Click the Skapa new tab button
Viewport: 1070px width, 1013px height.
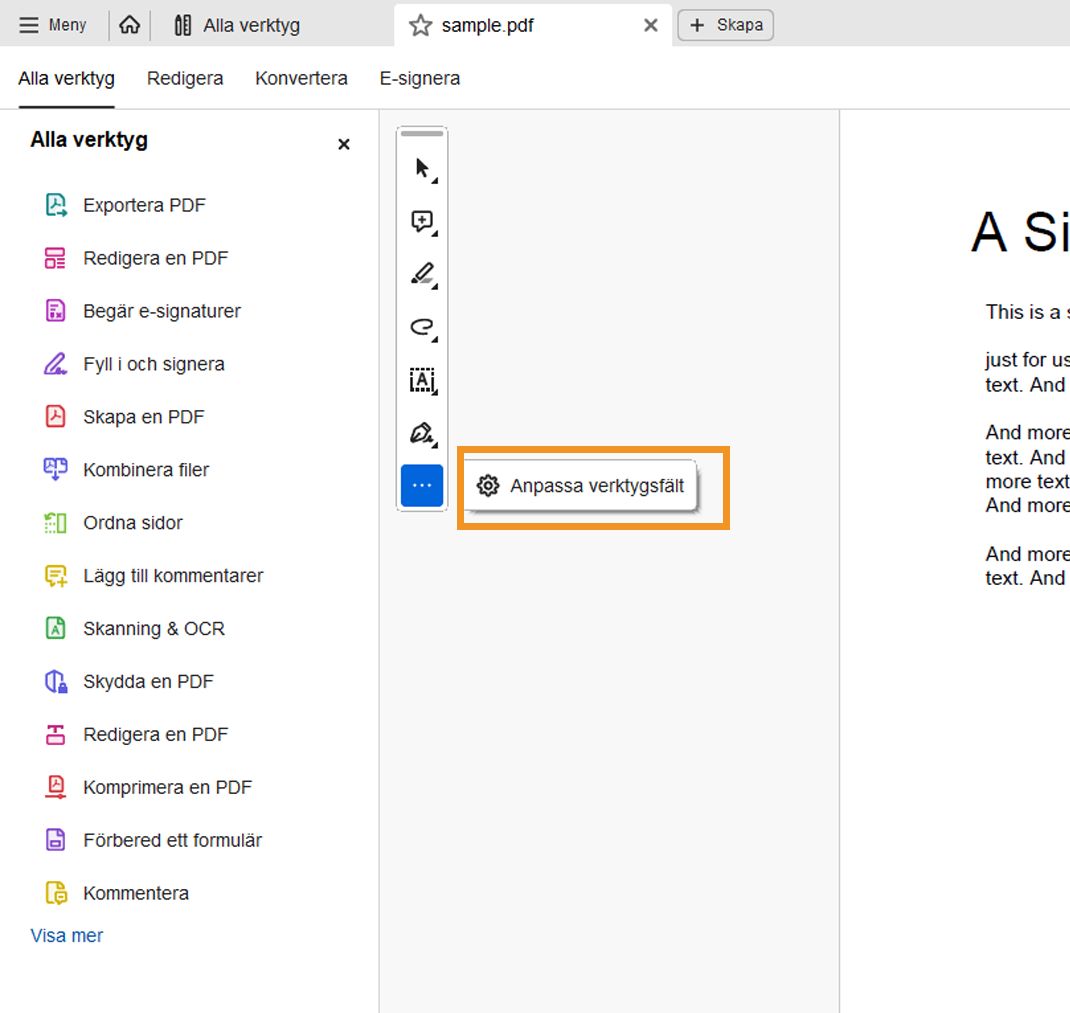coord(725,25)
